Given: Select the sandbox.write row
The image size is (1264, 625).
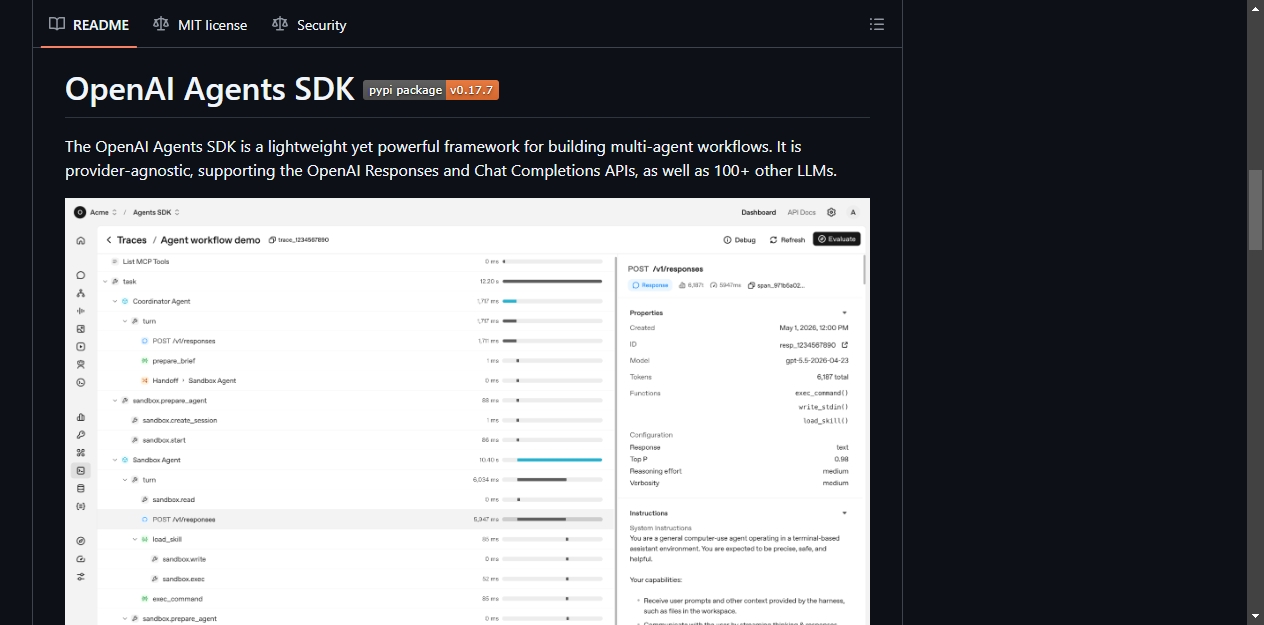Looking at the screenshot, I should coord(355,559).
